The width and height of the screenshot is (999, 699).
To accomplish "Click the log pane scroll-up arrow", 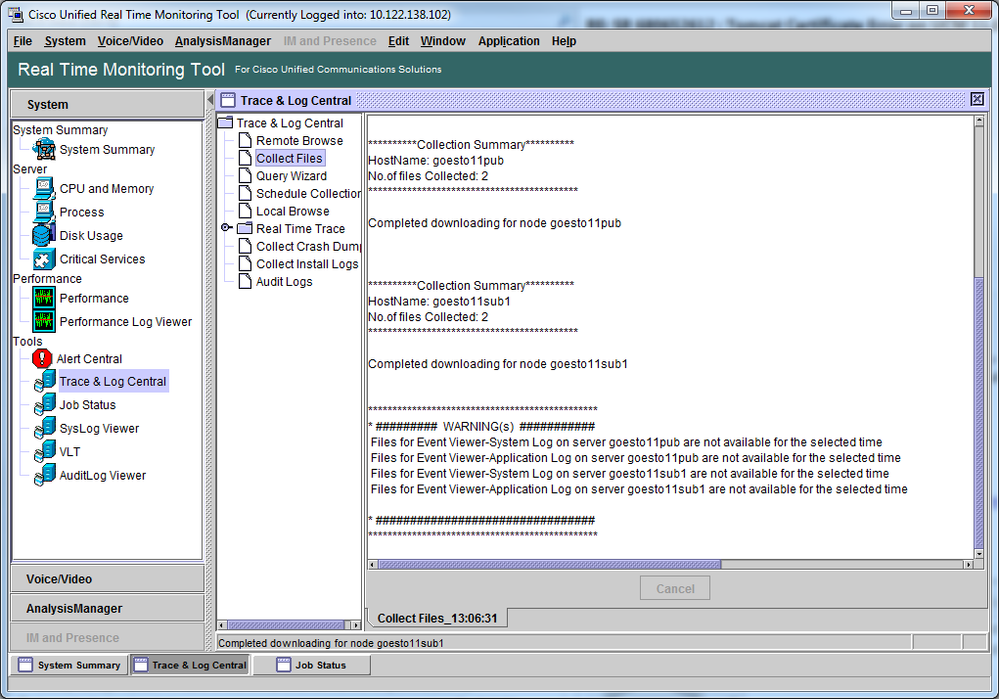I will click(979, 120).
